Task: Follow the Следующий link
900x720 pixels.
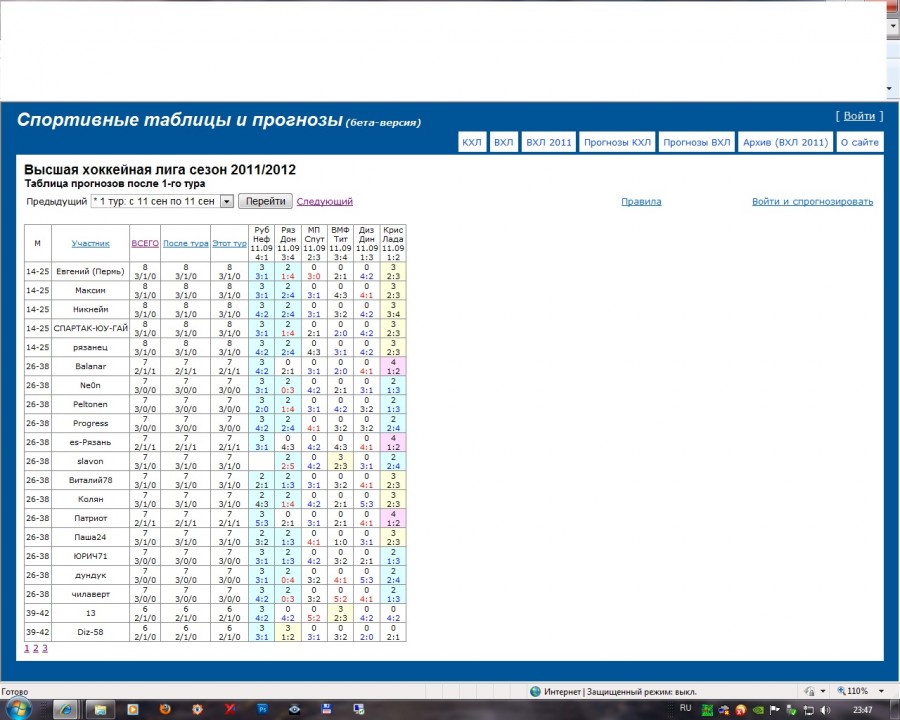Action: pos(325,201)
